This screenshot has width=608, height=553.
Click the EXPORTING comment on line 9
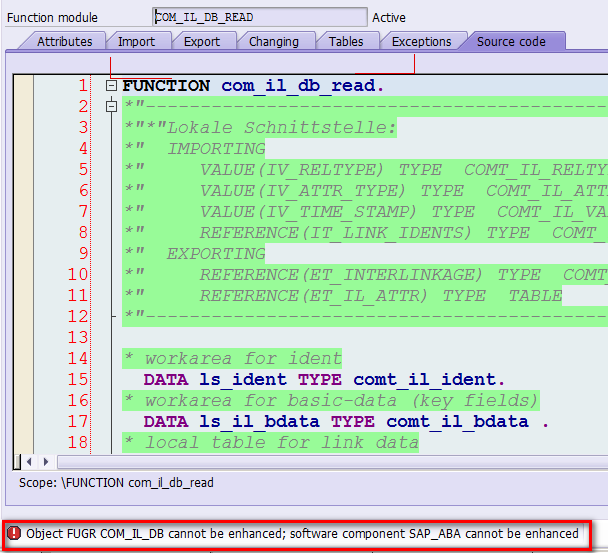[194, 254]
